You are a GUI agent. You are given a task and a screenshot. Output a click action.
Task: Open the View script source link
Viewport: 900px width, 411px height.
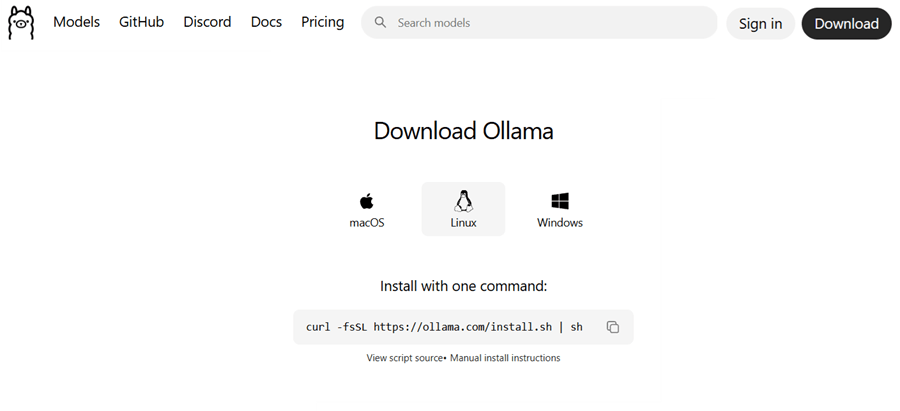point(404,358)
